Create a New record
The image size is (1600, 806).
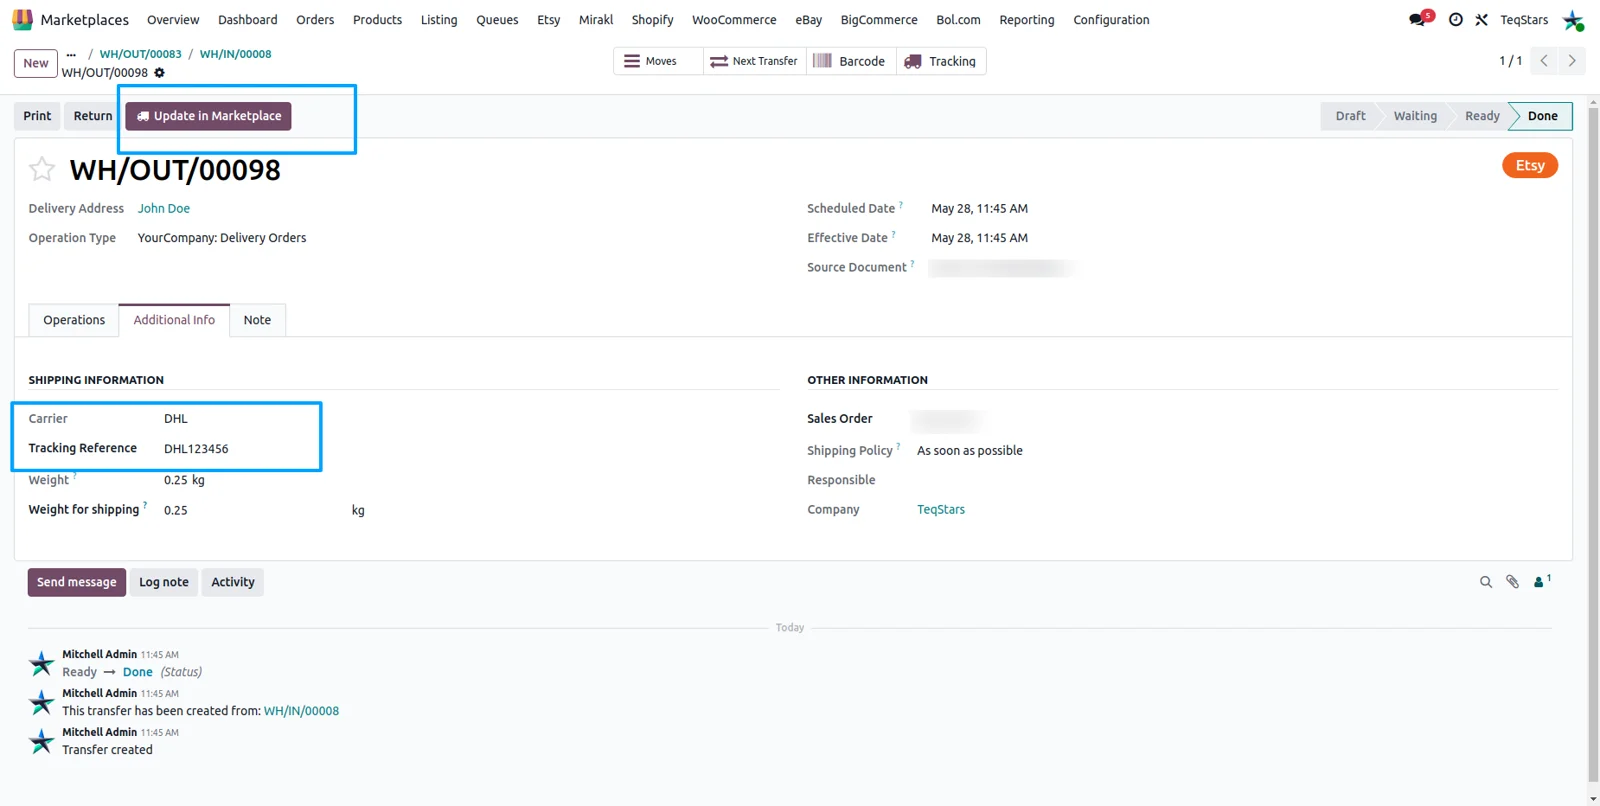point(36,63)
